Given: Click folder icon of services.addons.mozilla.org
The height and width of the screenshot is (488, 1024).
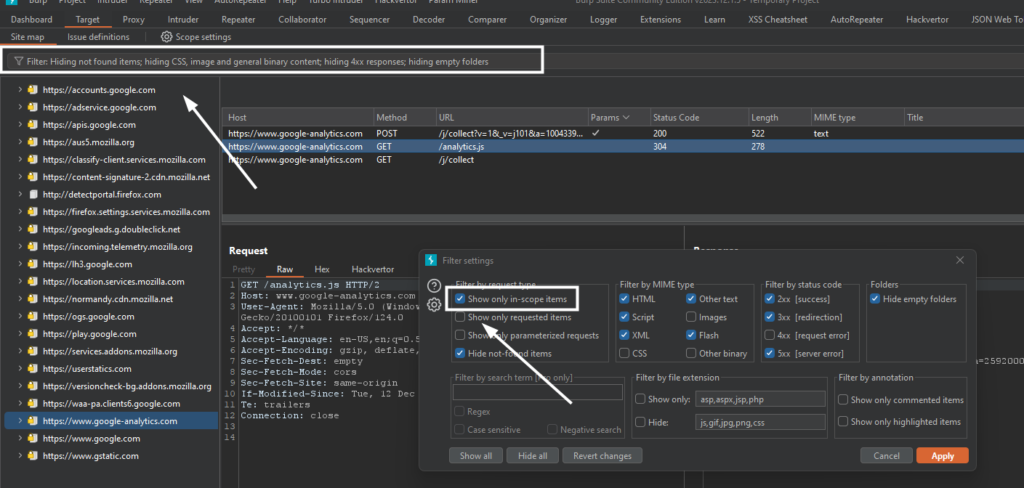Looking at the screenshot, I should click(x=32, y=351).
